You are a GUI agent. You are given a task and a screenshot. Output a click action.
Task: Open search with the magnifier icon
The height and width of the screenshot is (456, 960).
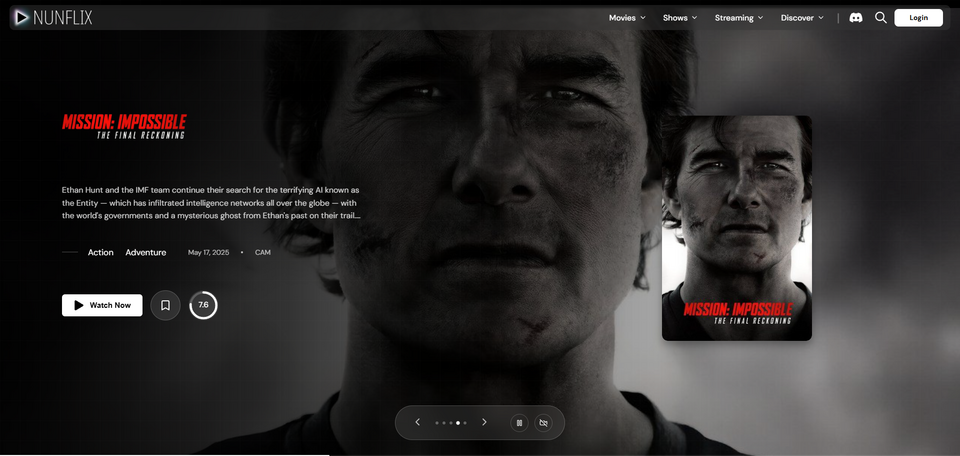point(880,18)
